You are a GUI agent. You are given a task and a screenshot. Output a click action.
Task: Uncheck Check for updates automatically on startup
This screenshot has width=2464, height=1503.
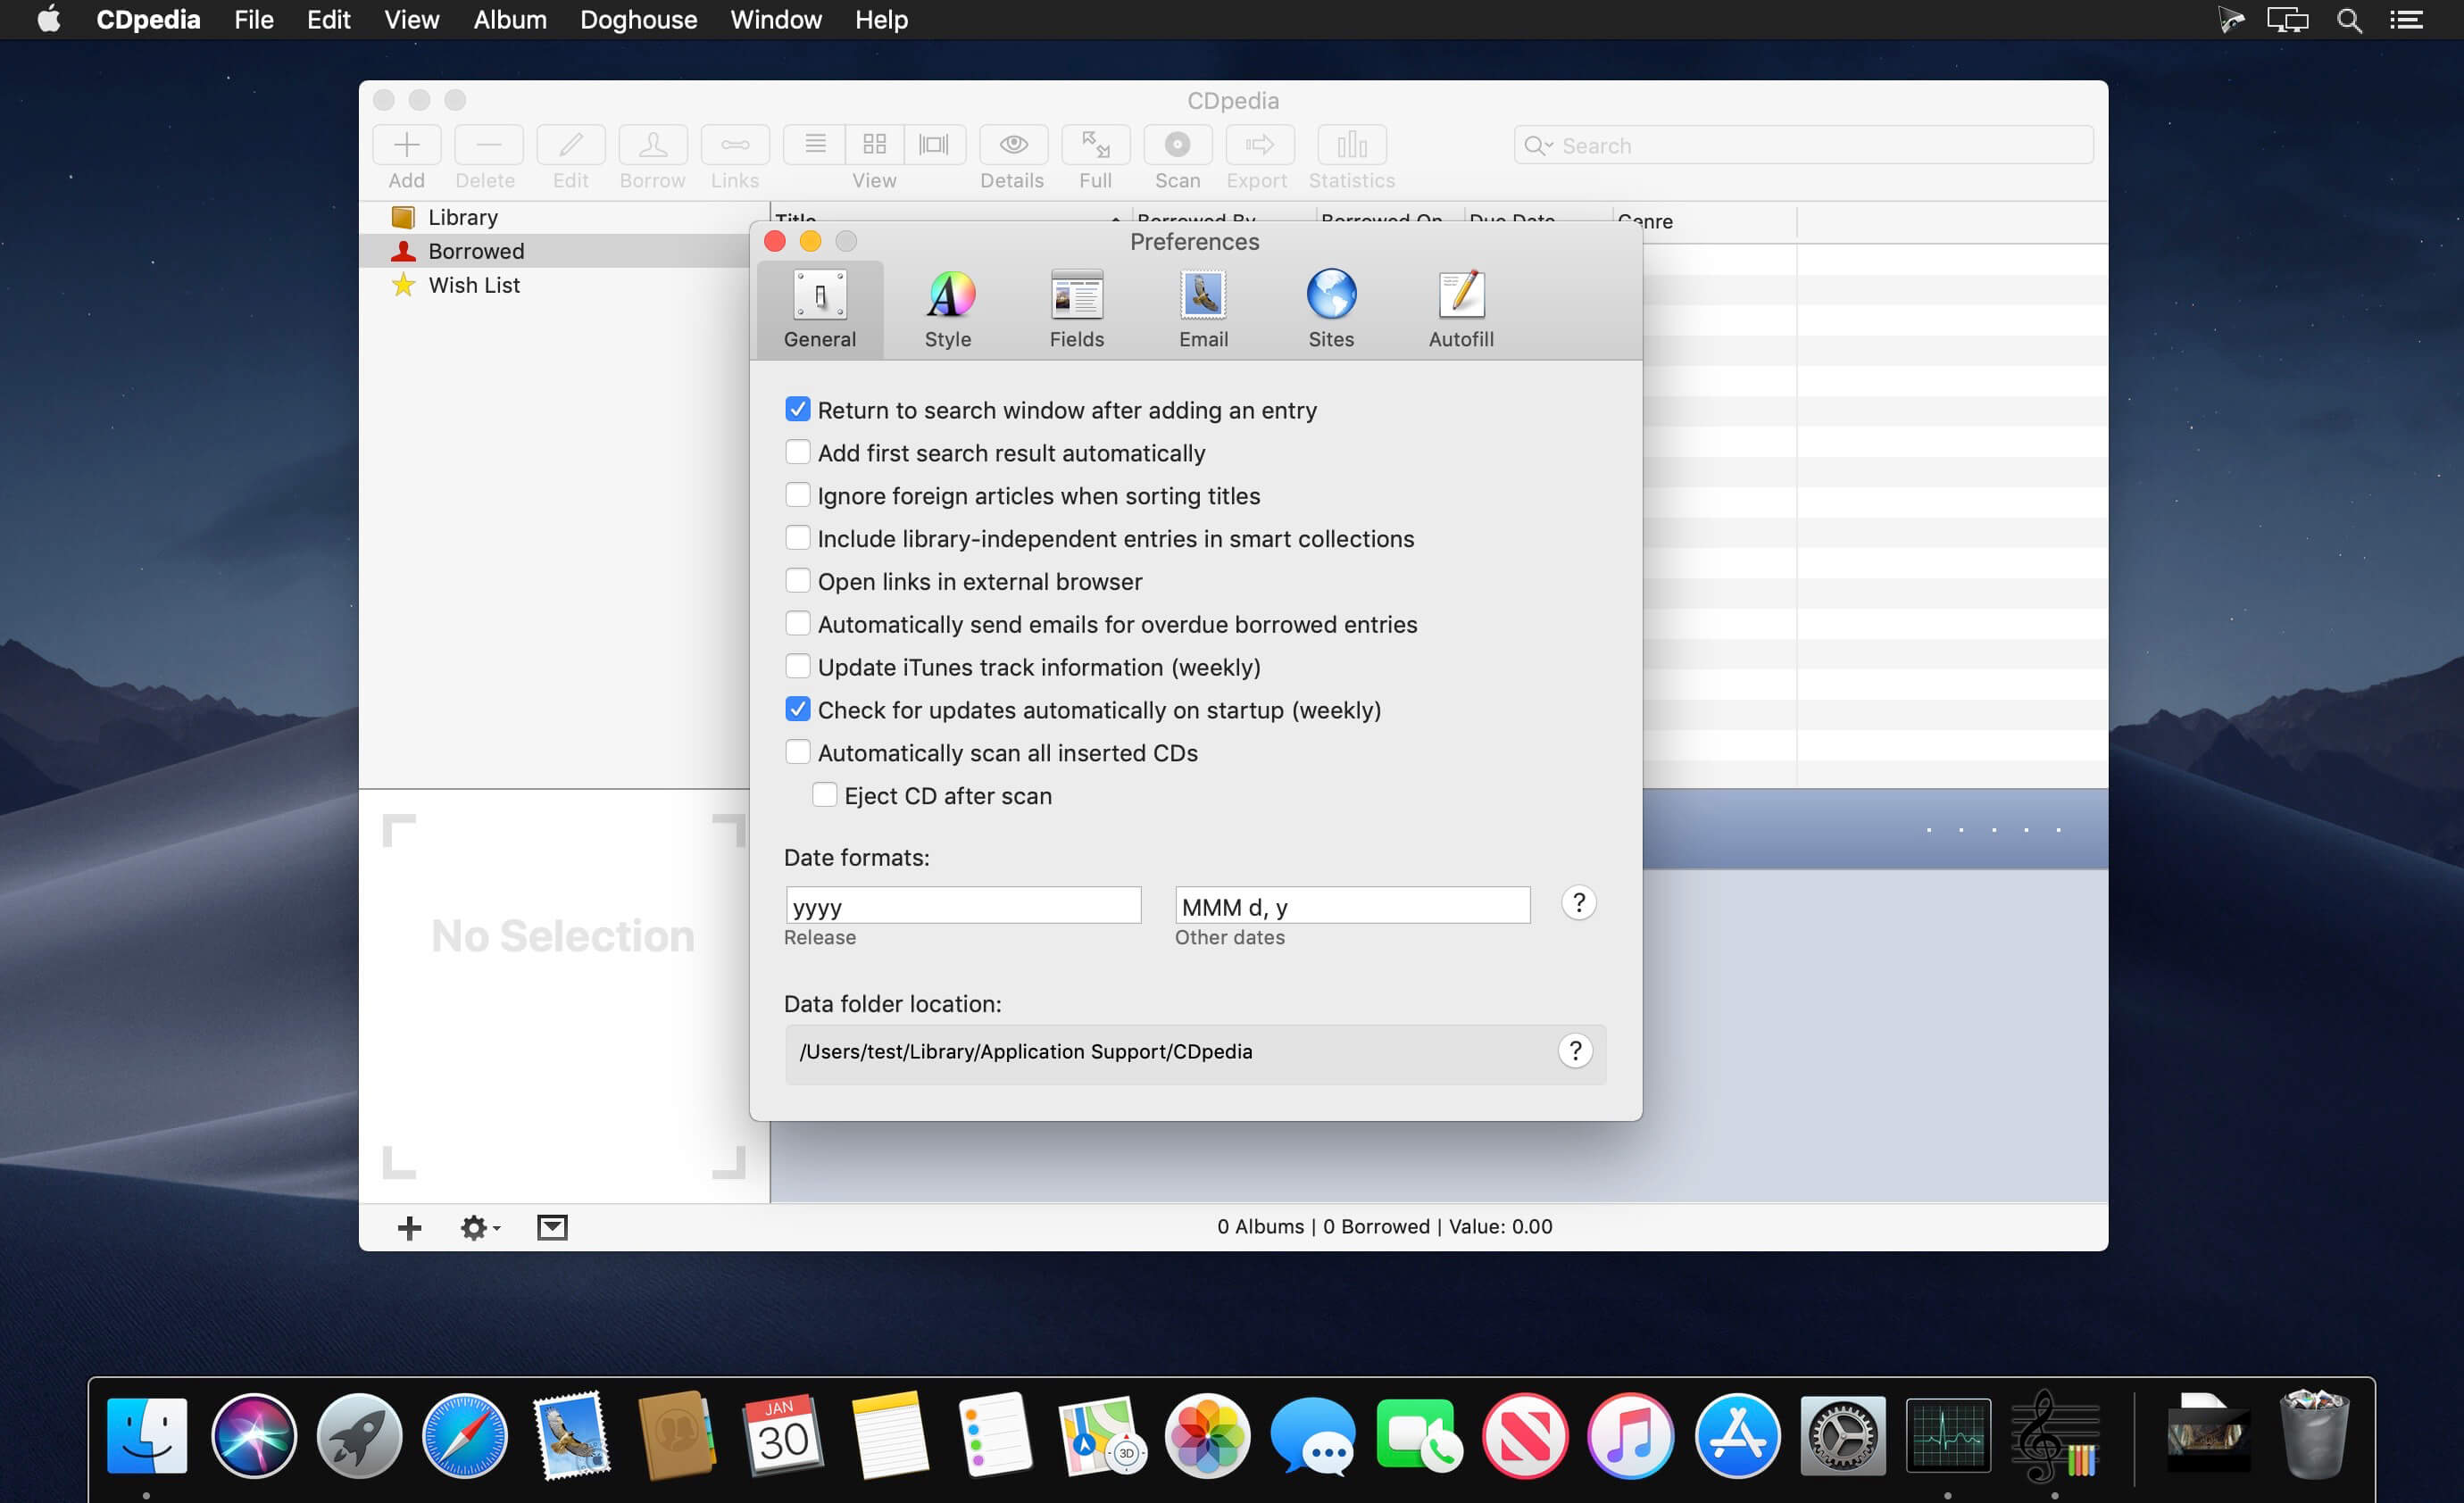797,709
